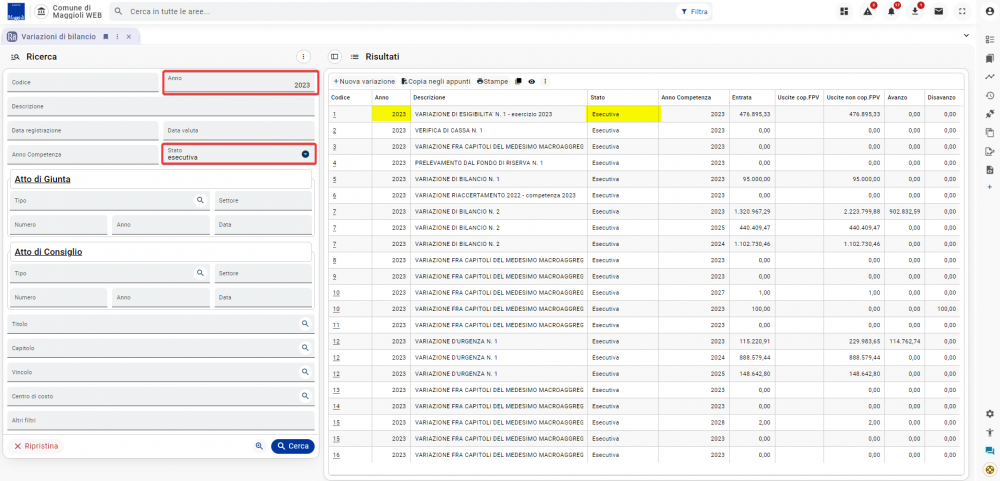
Task: Open the user account profile icon
Action: pos(990,11)
